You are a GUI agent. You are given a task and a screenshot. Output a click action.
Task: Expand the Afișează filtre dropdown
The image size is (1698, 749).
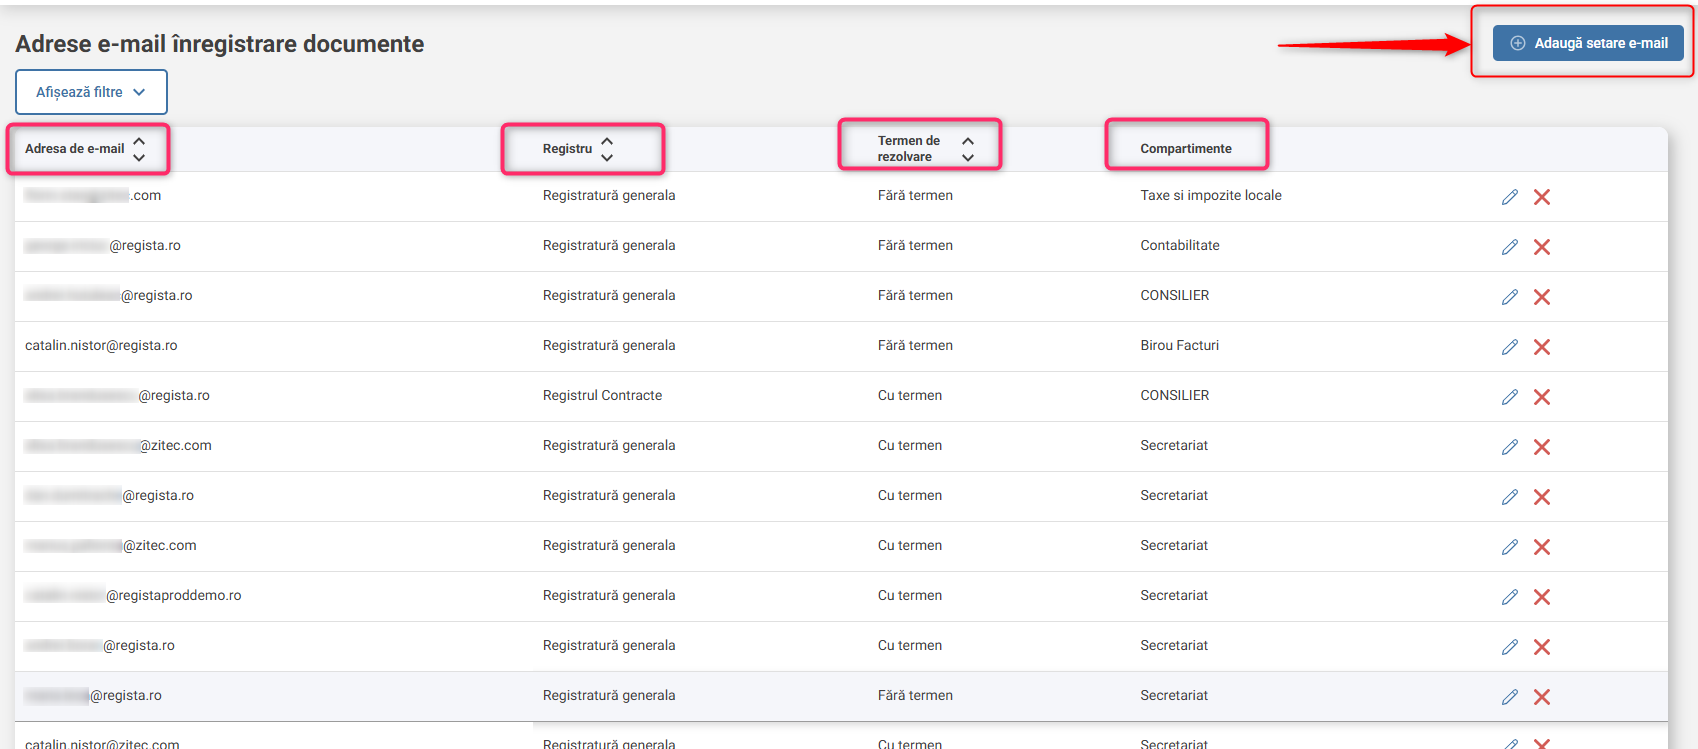tap(91, 92)
